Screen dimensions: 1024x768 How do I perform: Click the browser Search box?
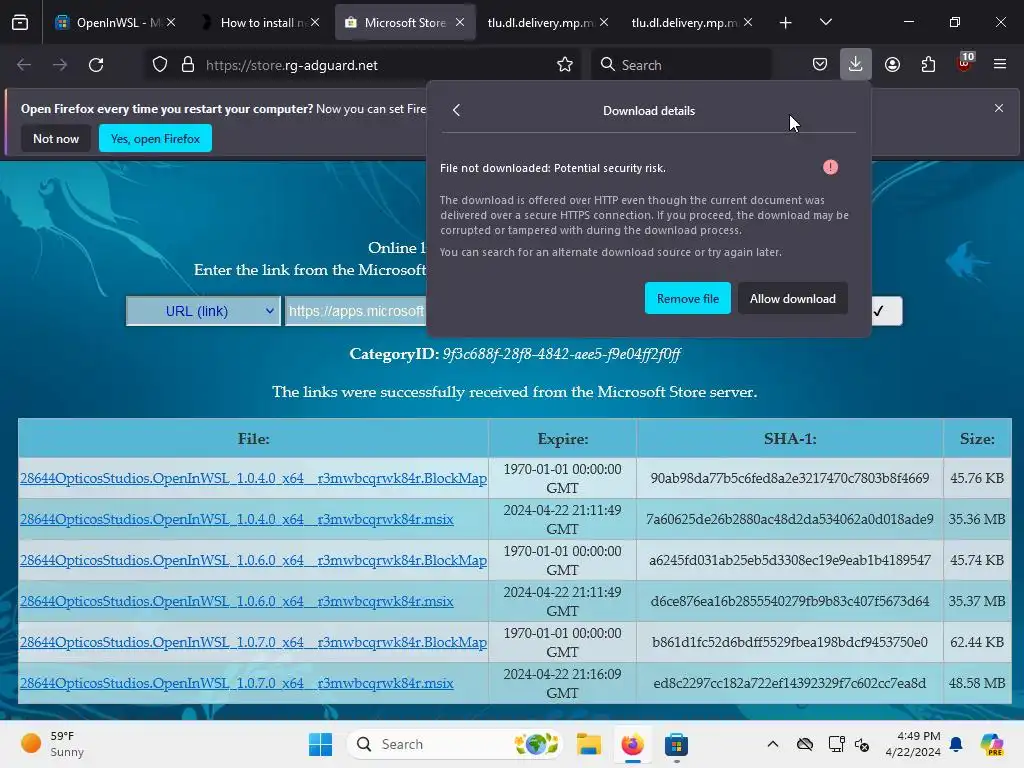tap(681, 65)
